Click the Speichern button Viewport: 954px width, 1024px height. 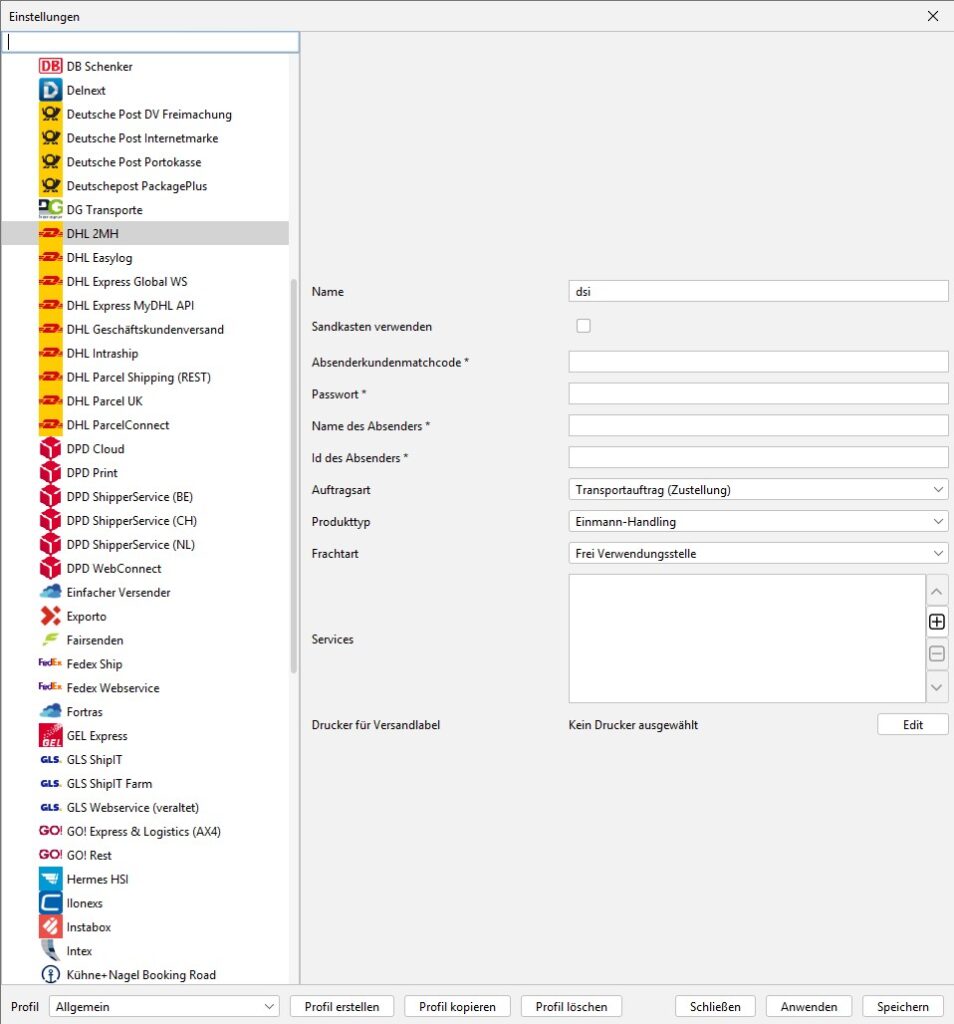point(902,1007)
